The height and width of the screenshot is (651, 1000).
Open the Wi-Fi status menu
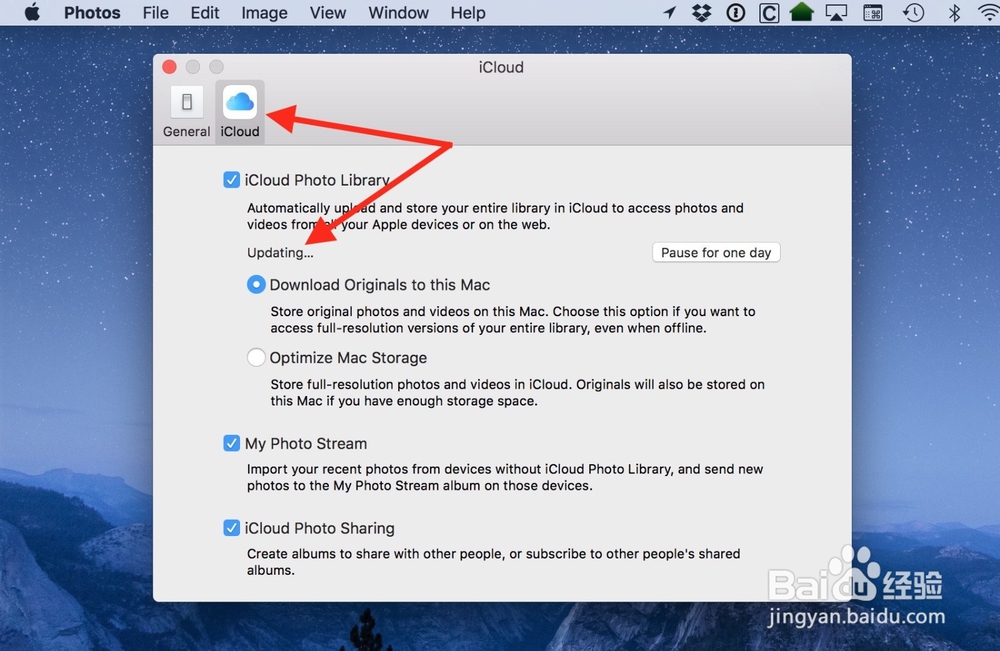pyautogui.click(x=989, y=13)
